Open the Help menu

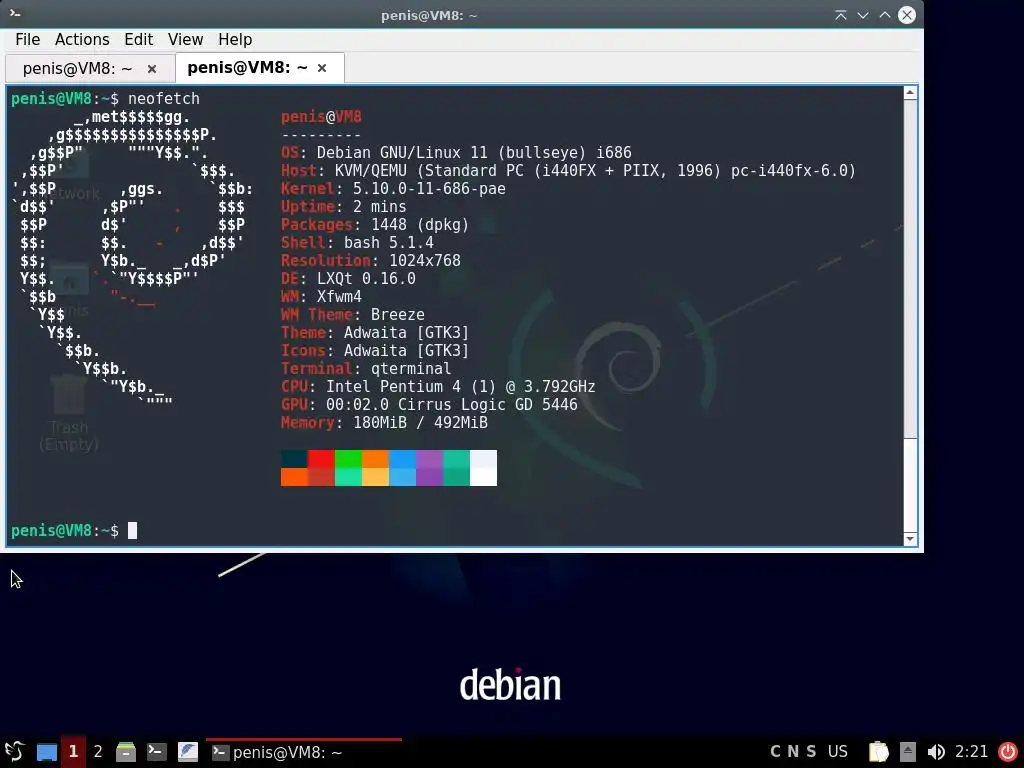click(235, 39)
